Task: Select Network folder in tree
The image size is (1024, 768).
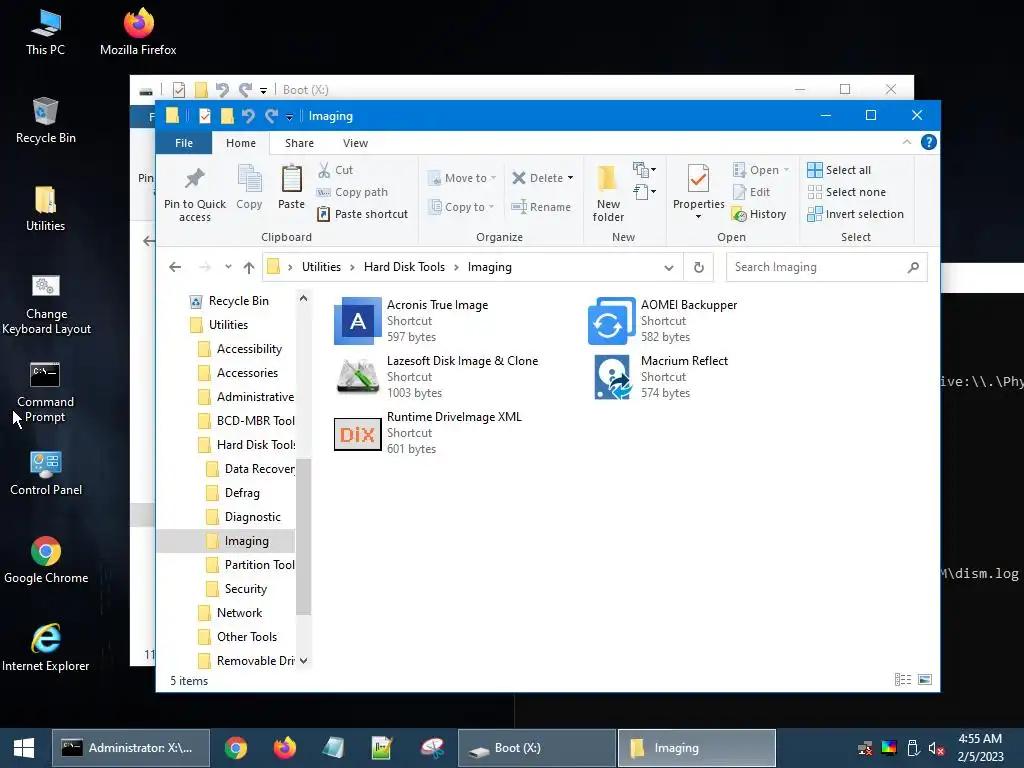Action: (x=230, y=613)
